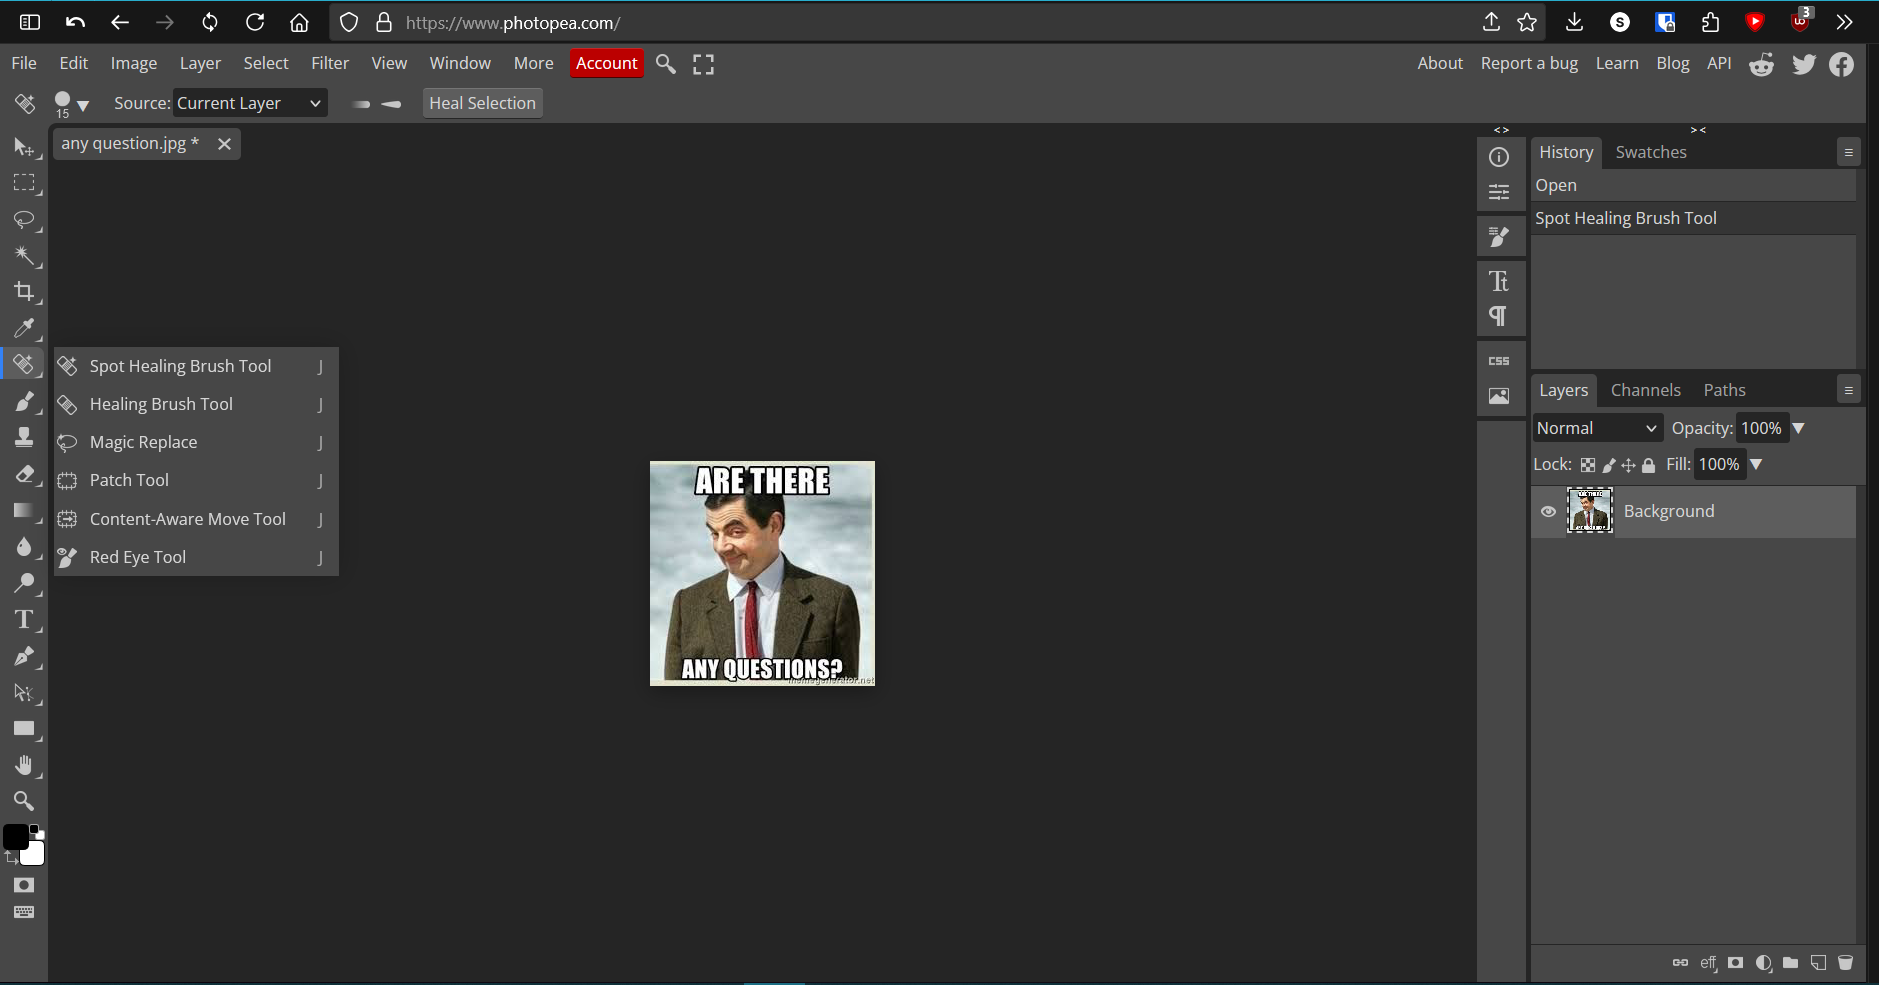The height and width of the screenshot is (985, 1879).
Task: Select the Magic Wand tool
Action: 24,256
